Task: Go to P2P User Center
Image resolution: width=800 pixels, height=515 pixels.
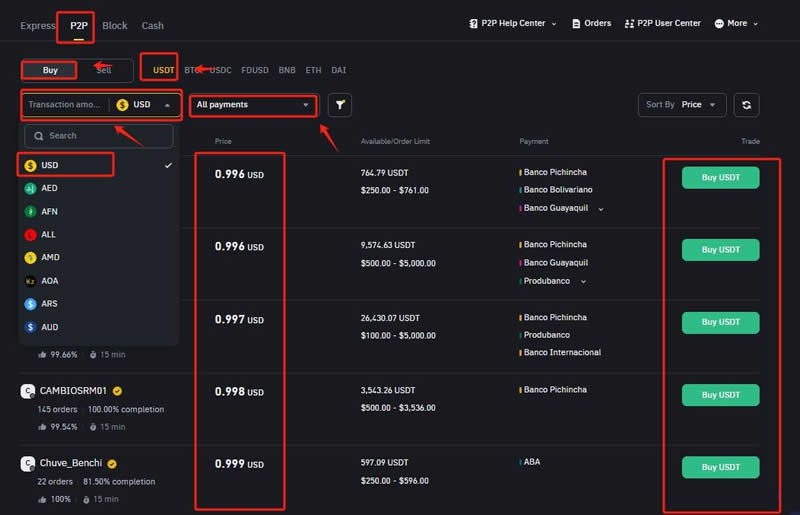Action: click(663, 23)
